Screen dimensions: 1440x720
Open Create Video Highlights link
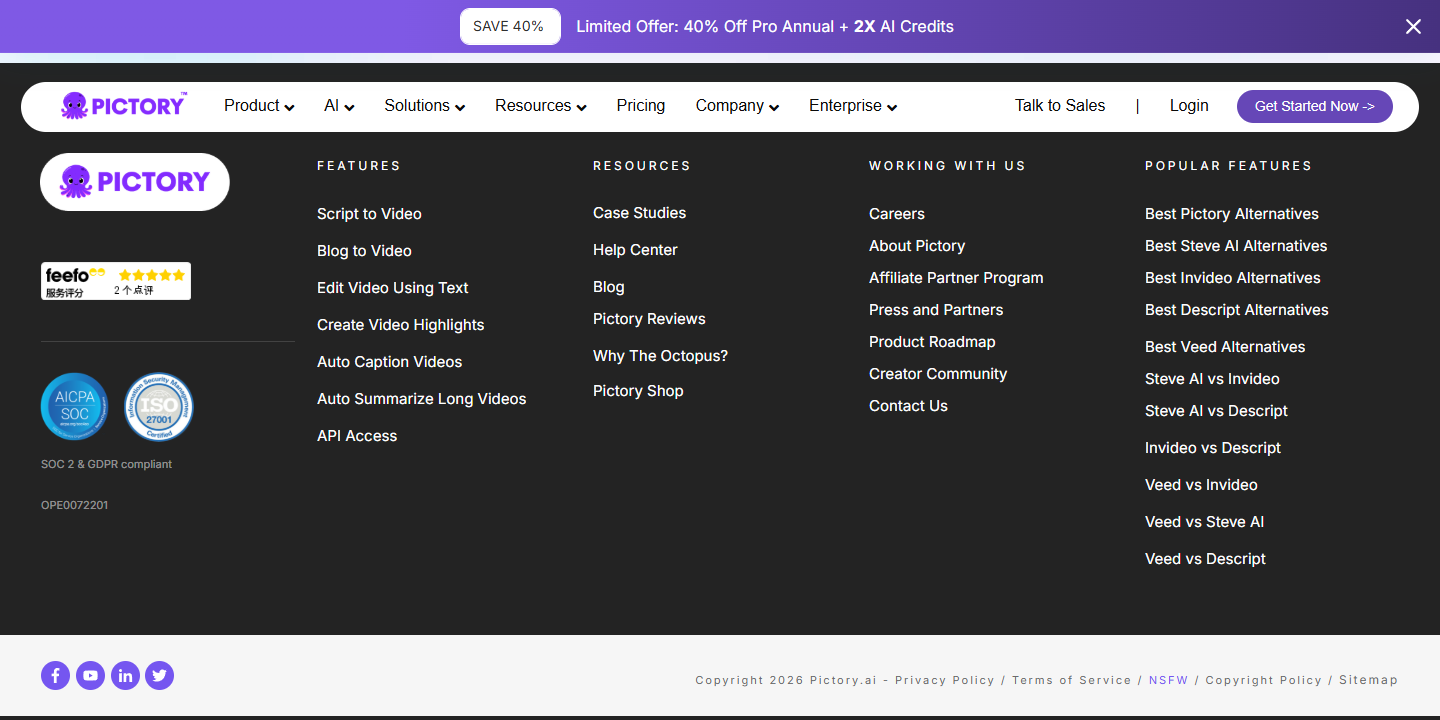401,325
